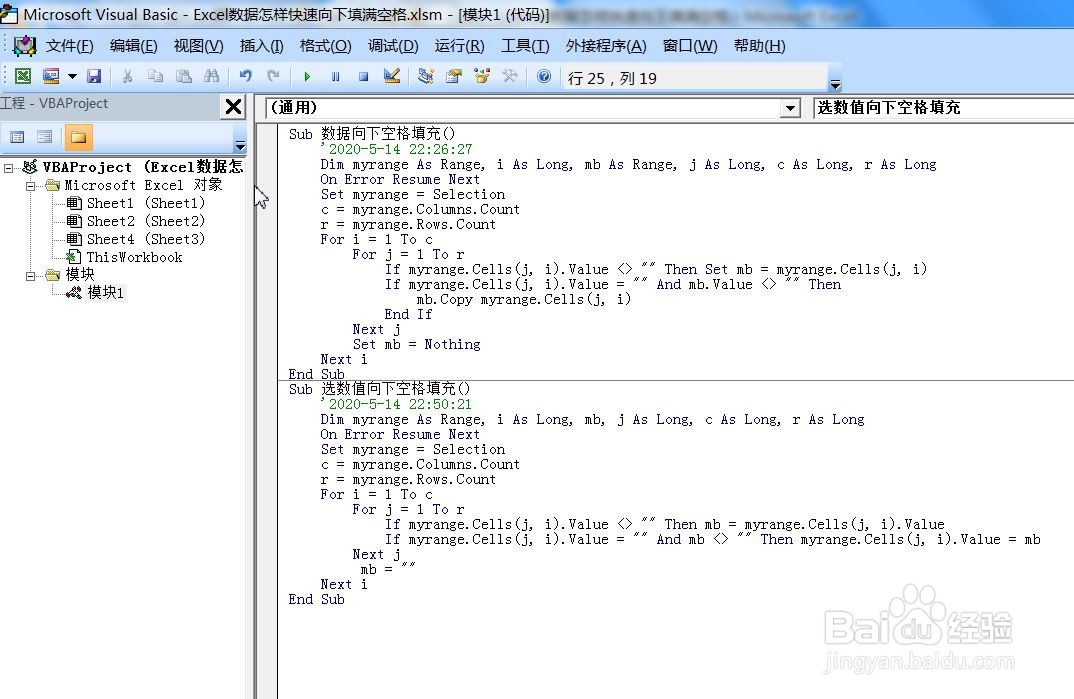Select 模块1 module in tree
The image size is (1074, 699).
(x=105, y=293)
